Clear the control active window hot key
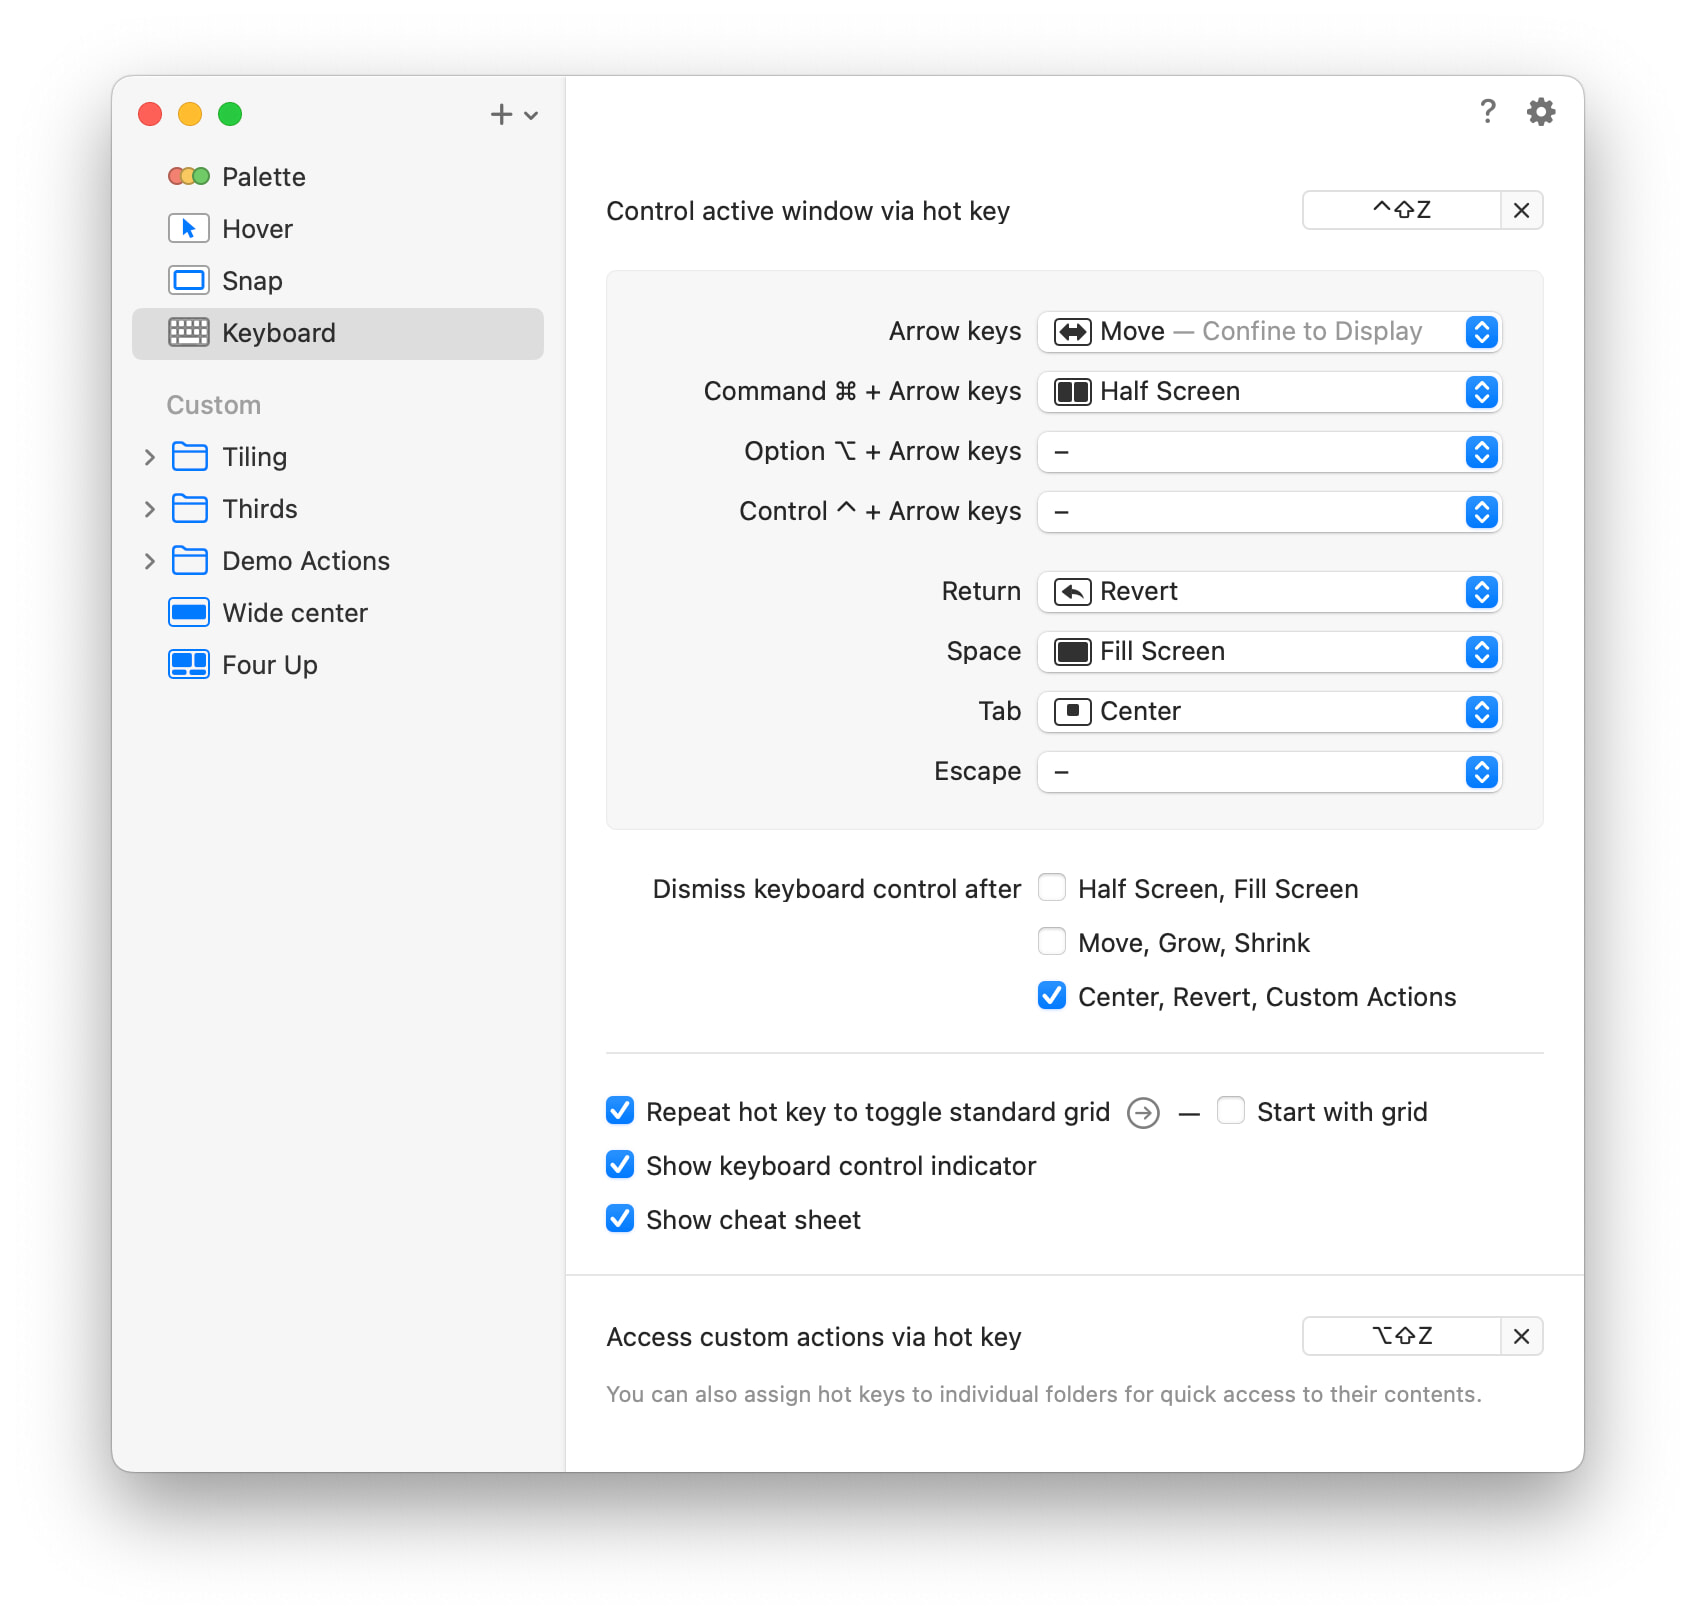 coord(1521,211)
